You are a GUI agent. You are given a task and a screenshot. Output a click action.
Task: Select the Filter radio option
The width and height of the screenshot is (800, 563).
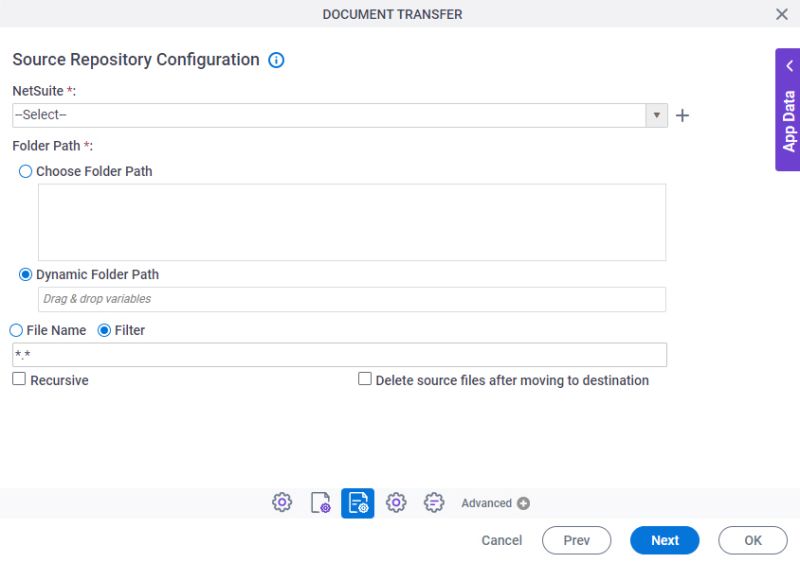[x=104, y=330]
